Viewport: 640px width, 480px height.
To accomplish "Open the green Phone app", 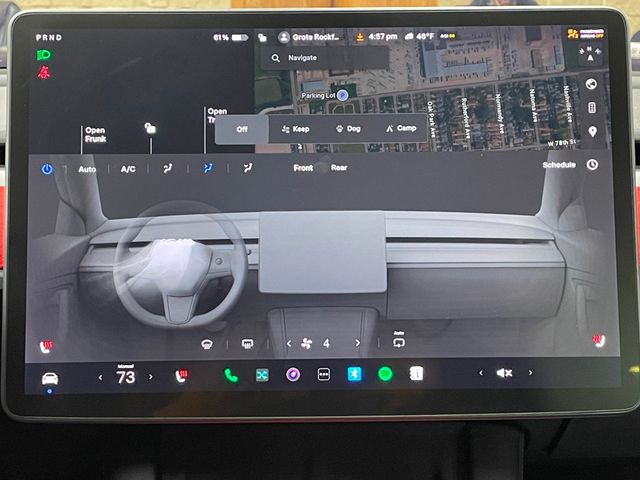I will point(231,375).
